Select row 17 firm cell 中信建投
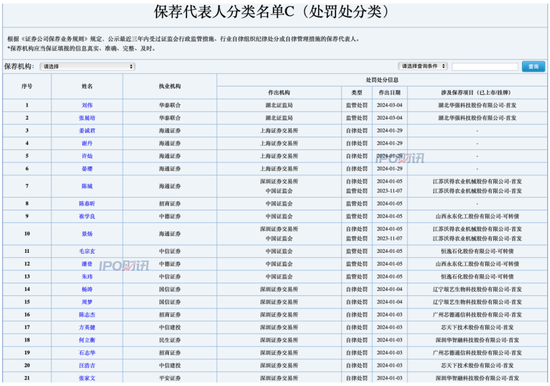Screen dimensions: 550x386 170,327
